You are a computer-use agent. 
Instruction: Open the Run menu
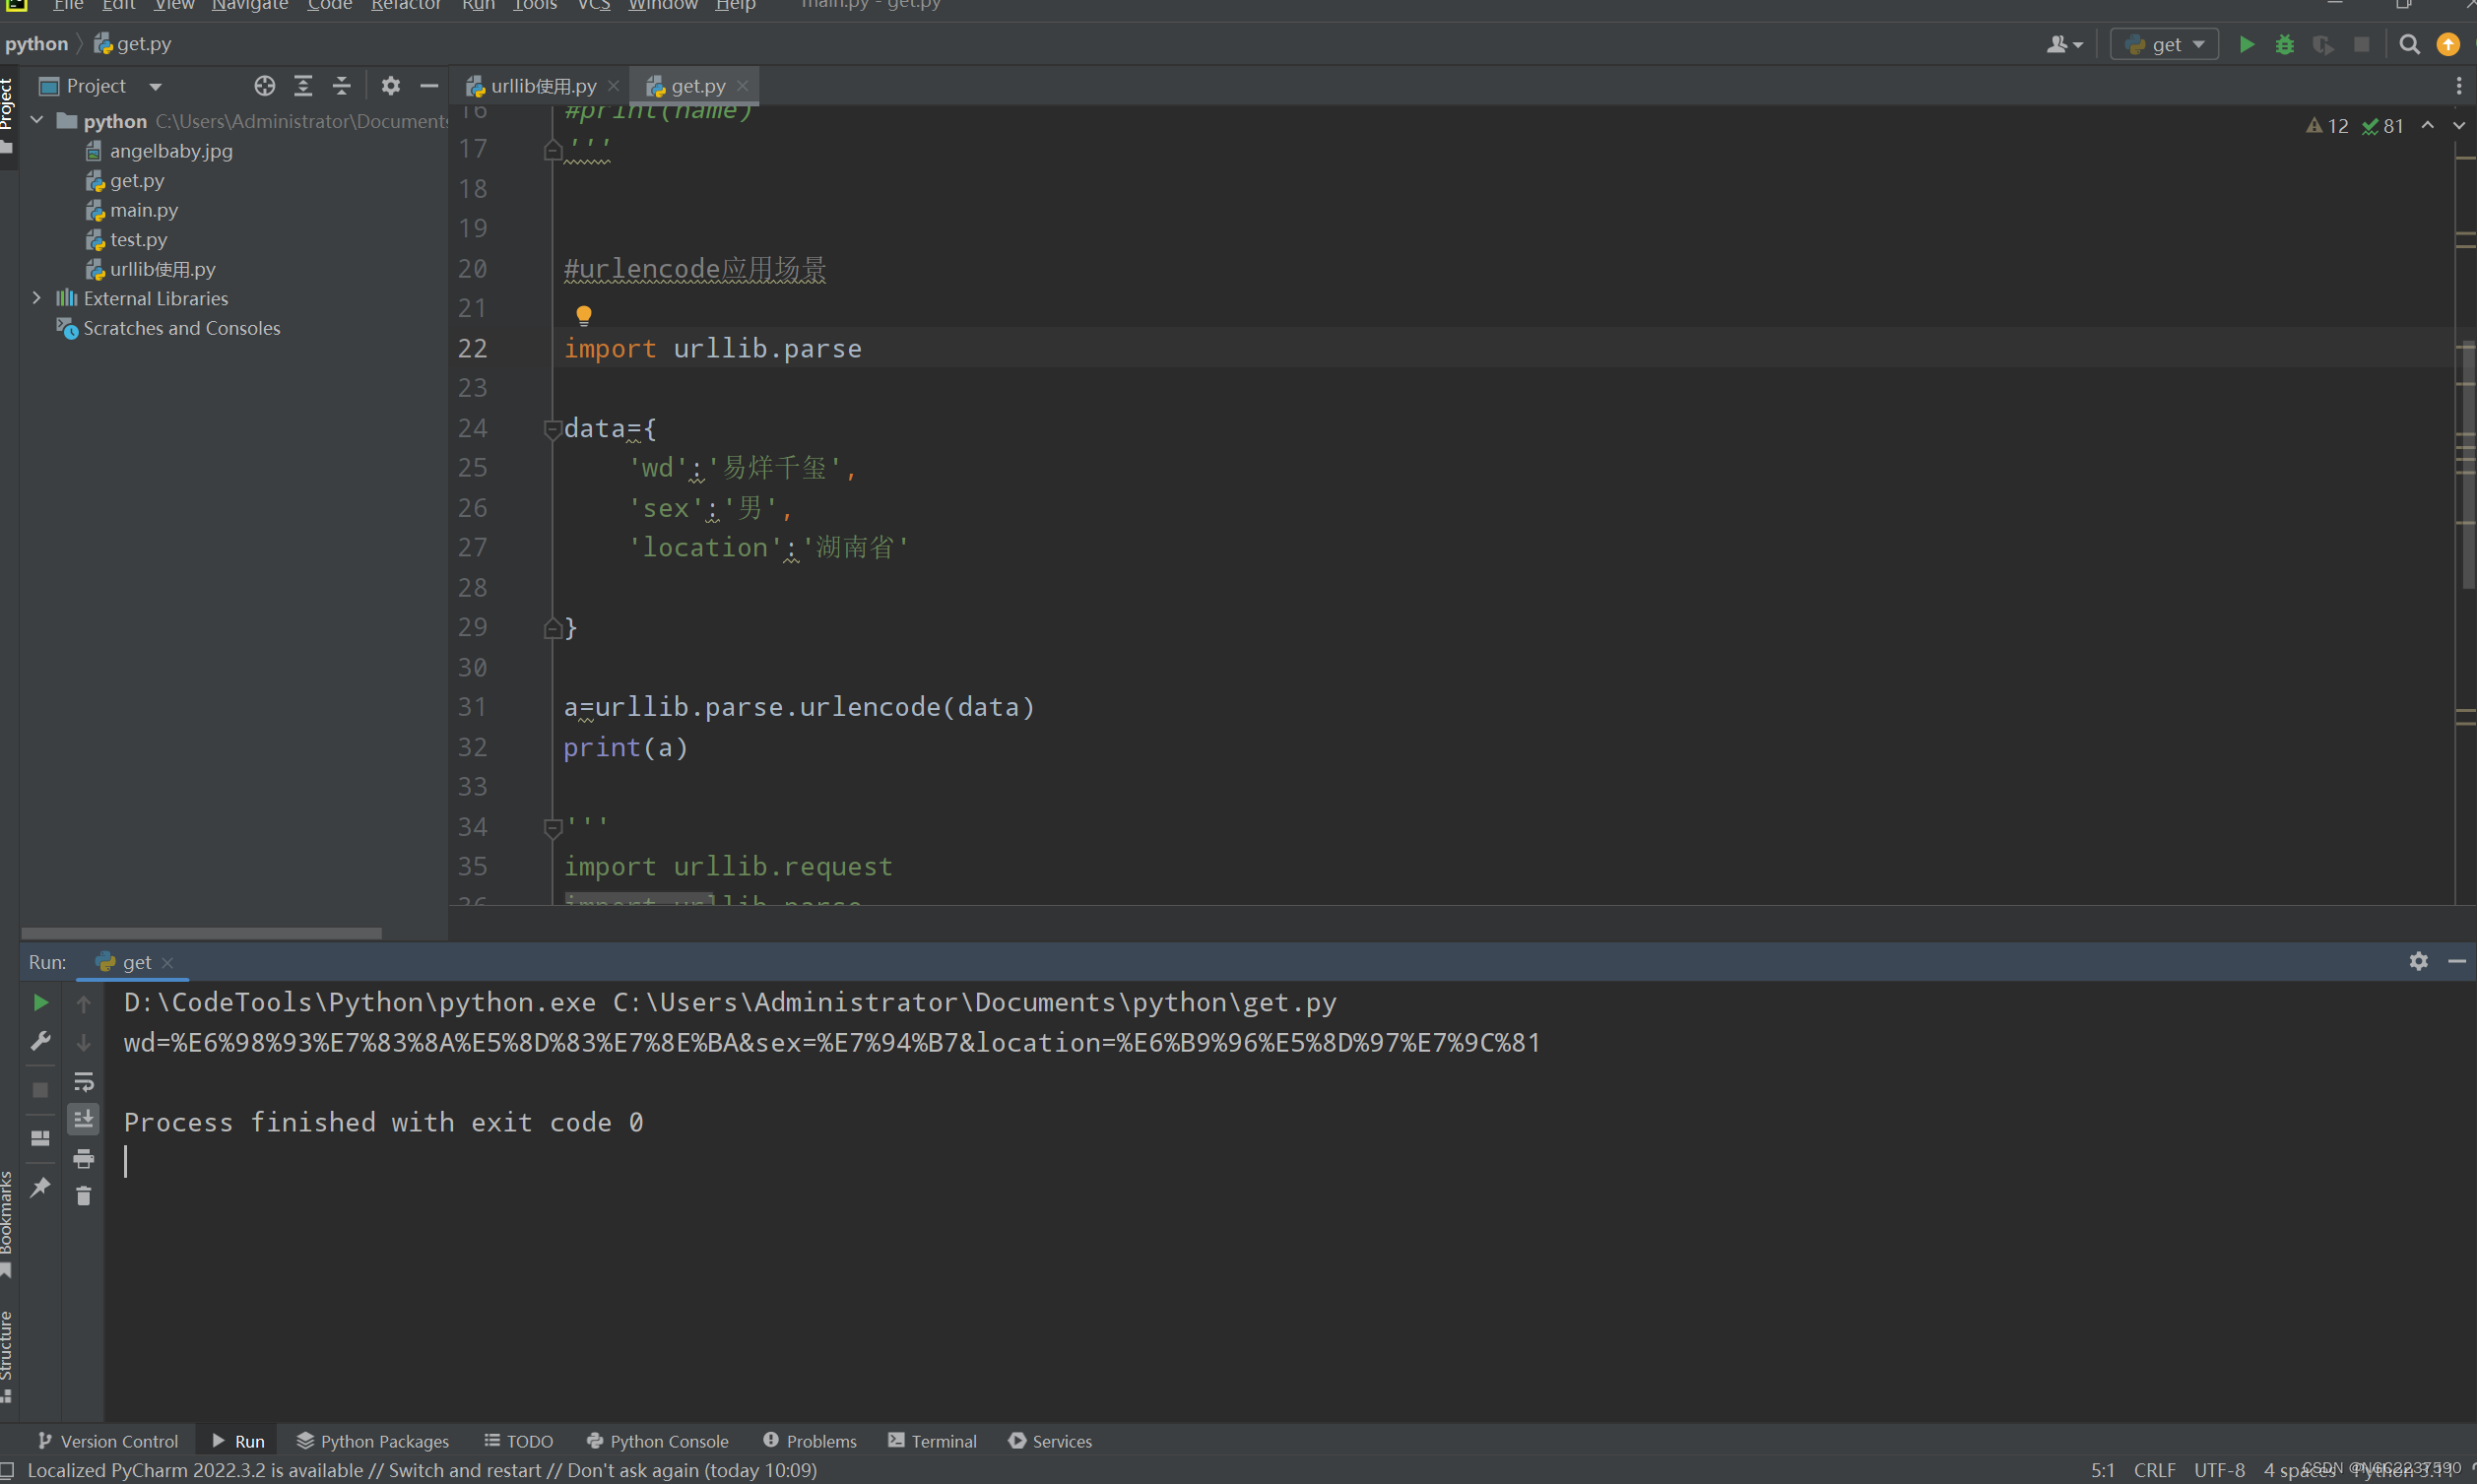pos(477,6)
